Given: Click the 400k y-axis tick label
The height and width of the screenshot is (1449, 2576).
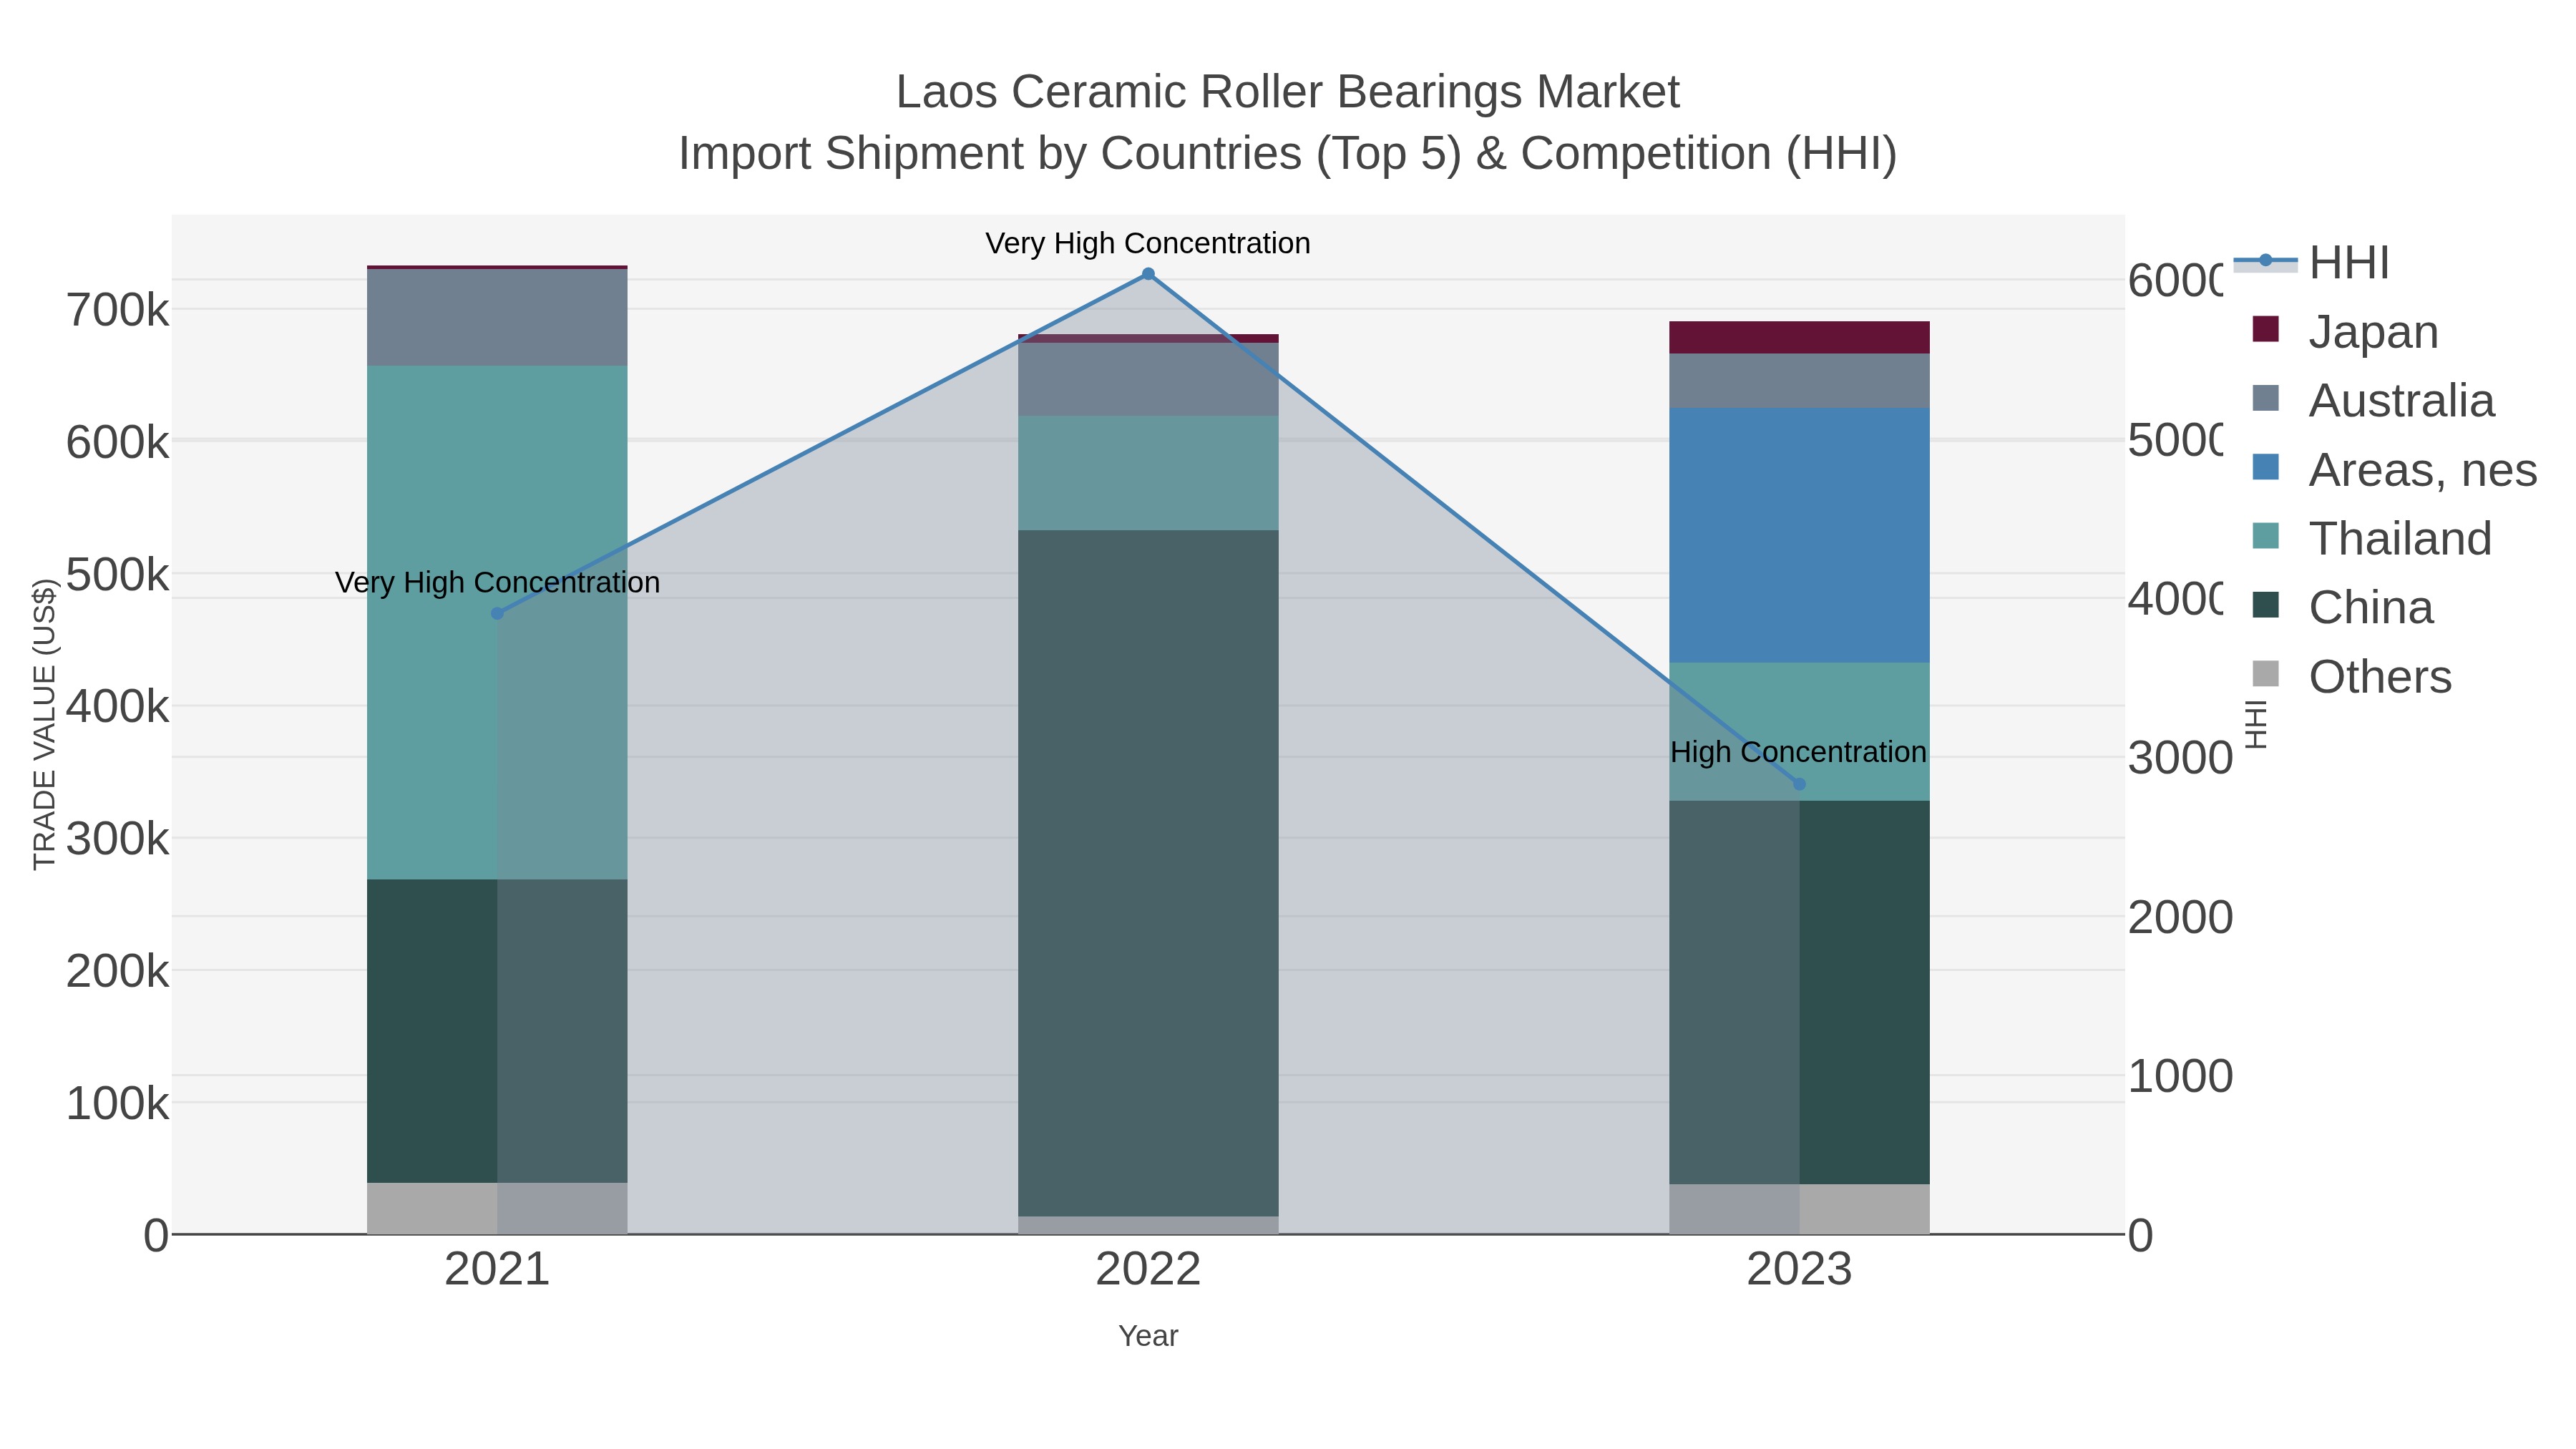Looking at the screenshot, I should point(118,707).
